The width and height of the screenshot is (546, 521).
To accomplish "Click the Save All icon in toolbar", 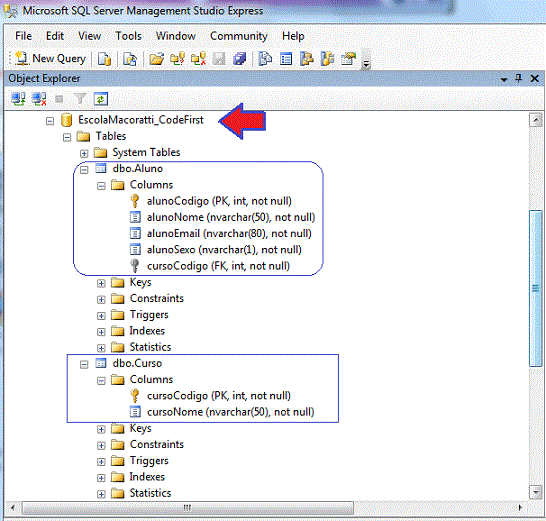I will pos(240,59).
